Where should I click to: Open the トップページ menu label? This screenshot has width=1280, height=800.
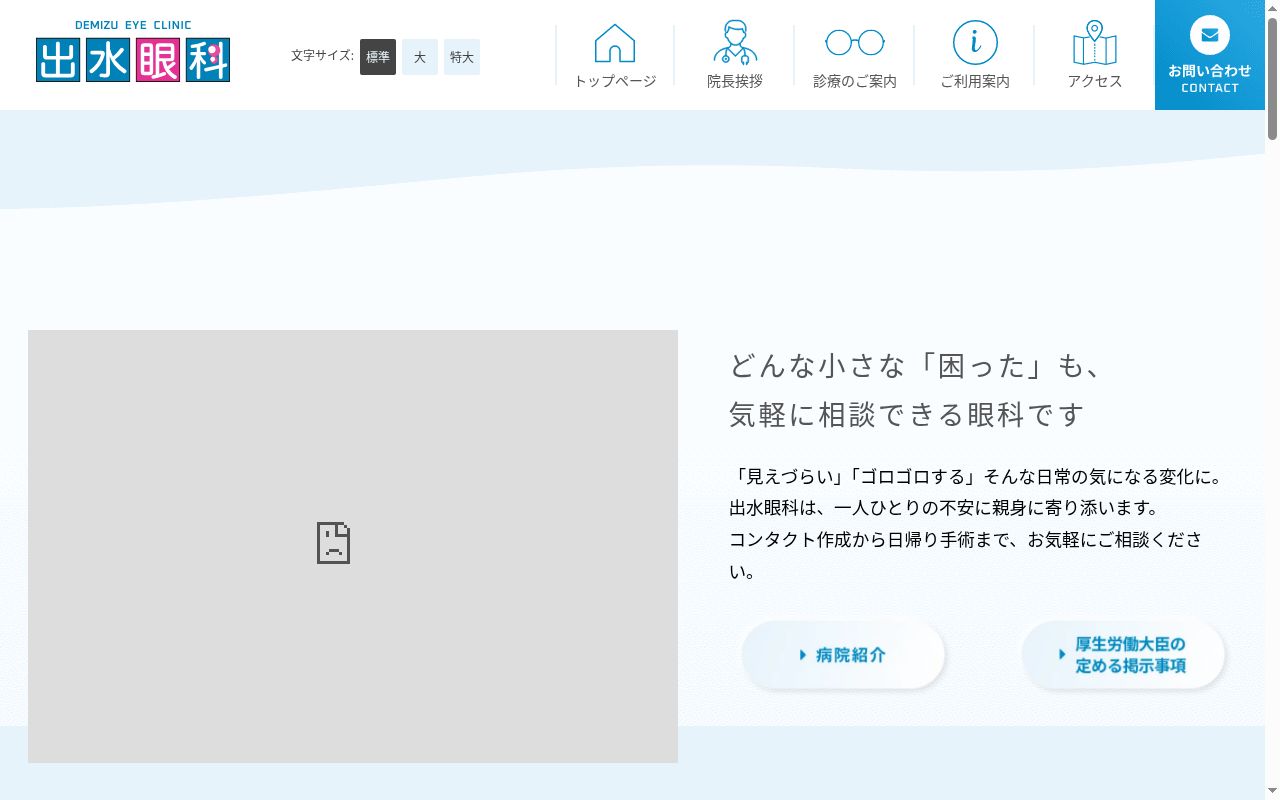[615, 82]
